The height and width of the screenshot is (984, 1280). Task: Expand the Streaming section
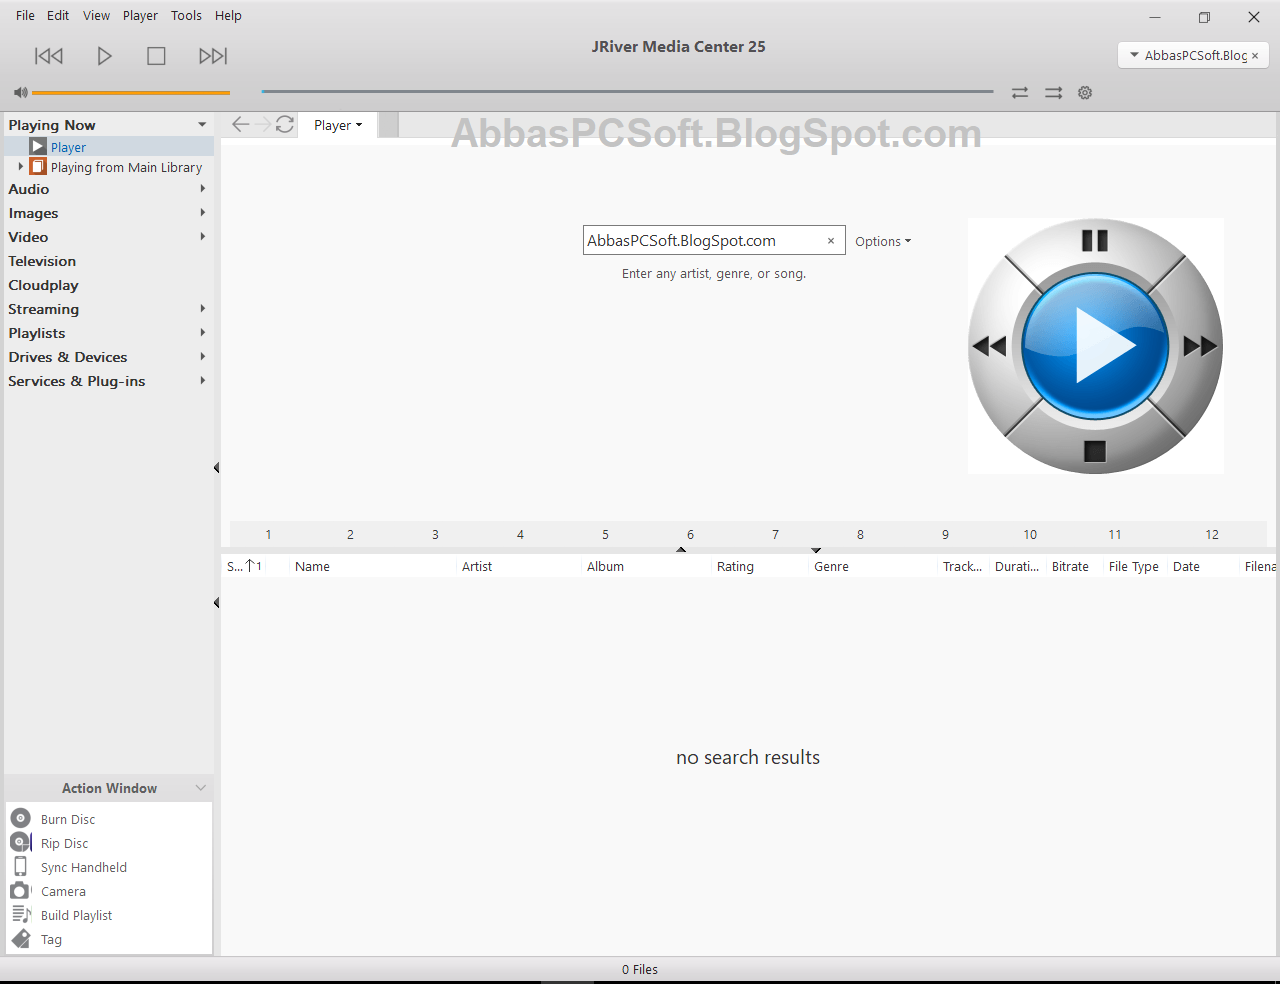tap(203, 309)
